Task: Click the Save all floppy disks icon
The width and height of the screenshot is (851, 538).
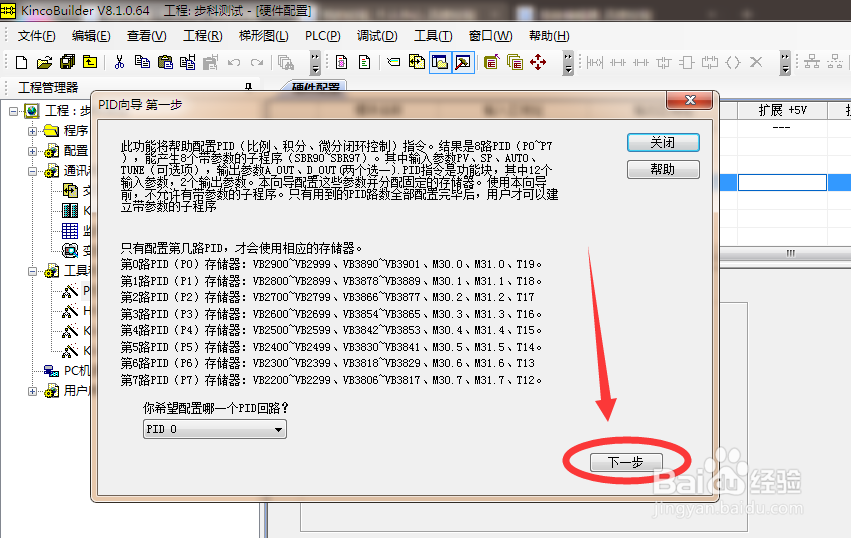Action: coord(67,62)
